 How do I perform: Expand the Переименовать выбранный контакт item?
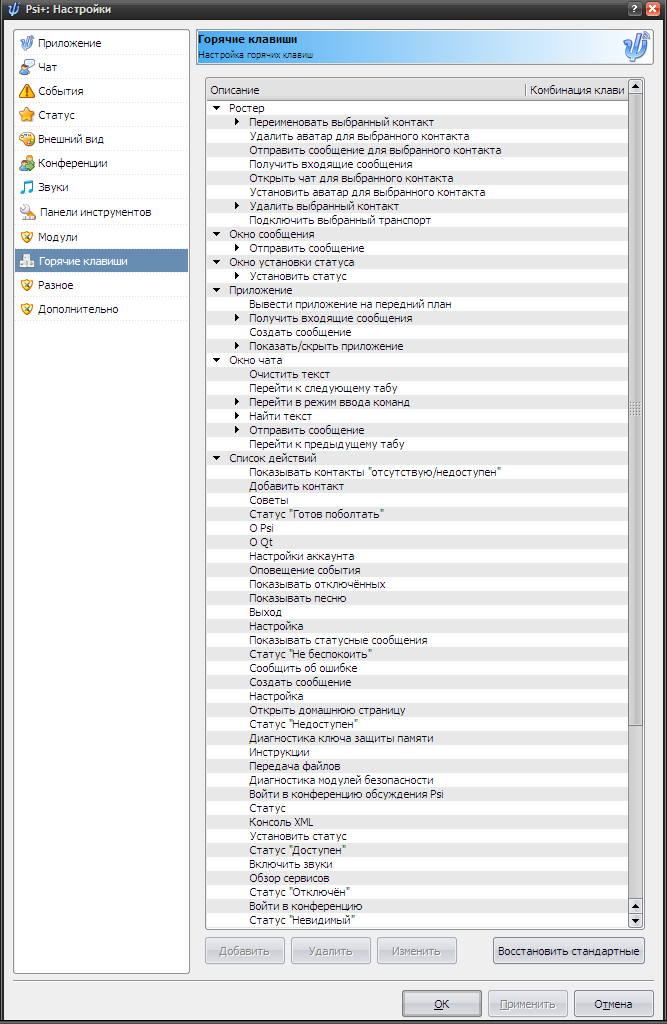click(237, 122)
